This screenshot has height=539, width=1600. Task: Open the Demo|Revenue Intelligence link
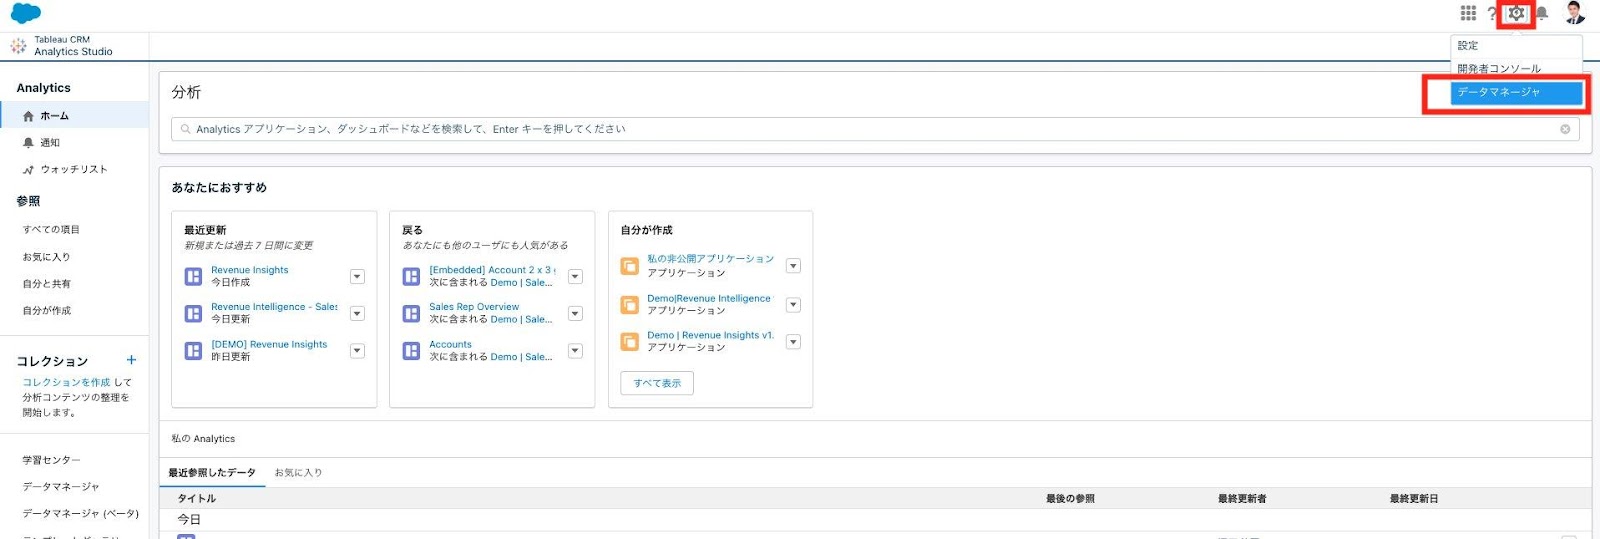pos(709,299)
